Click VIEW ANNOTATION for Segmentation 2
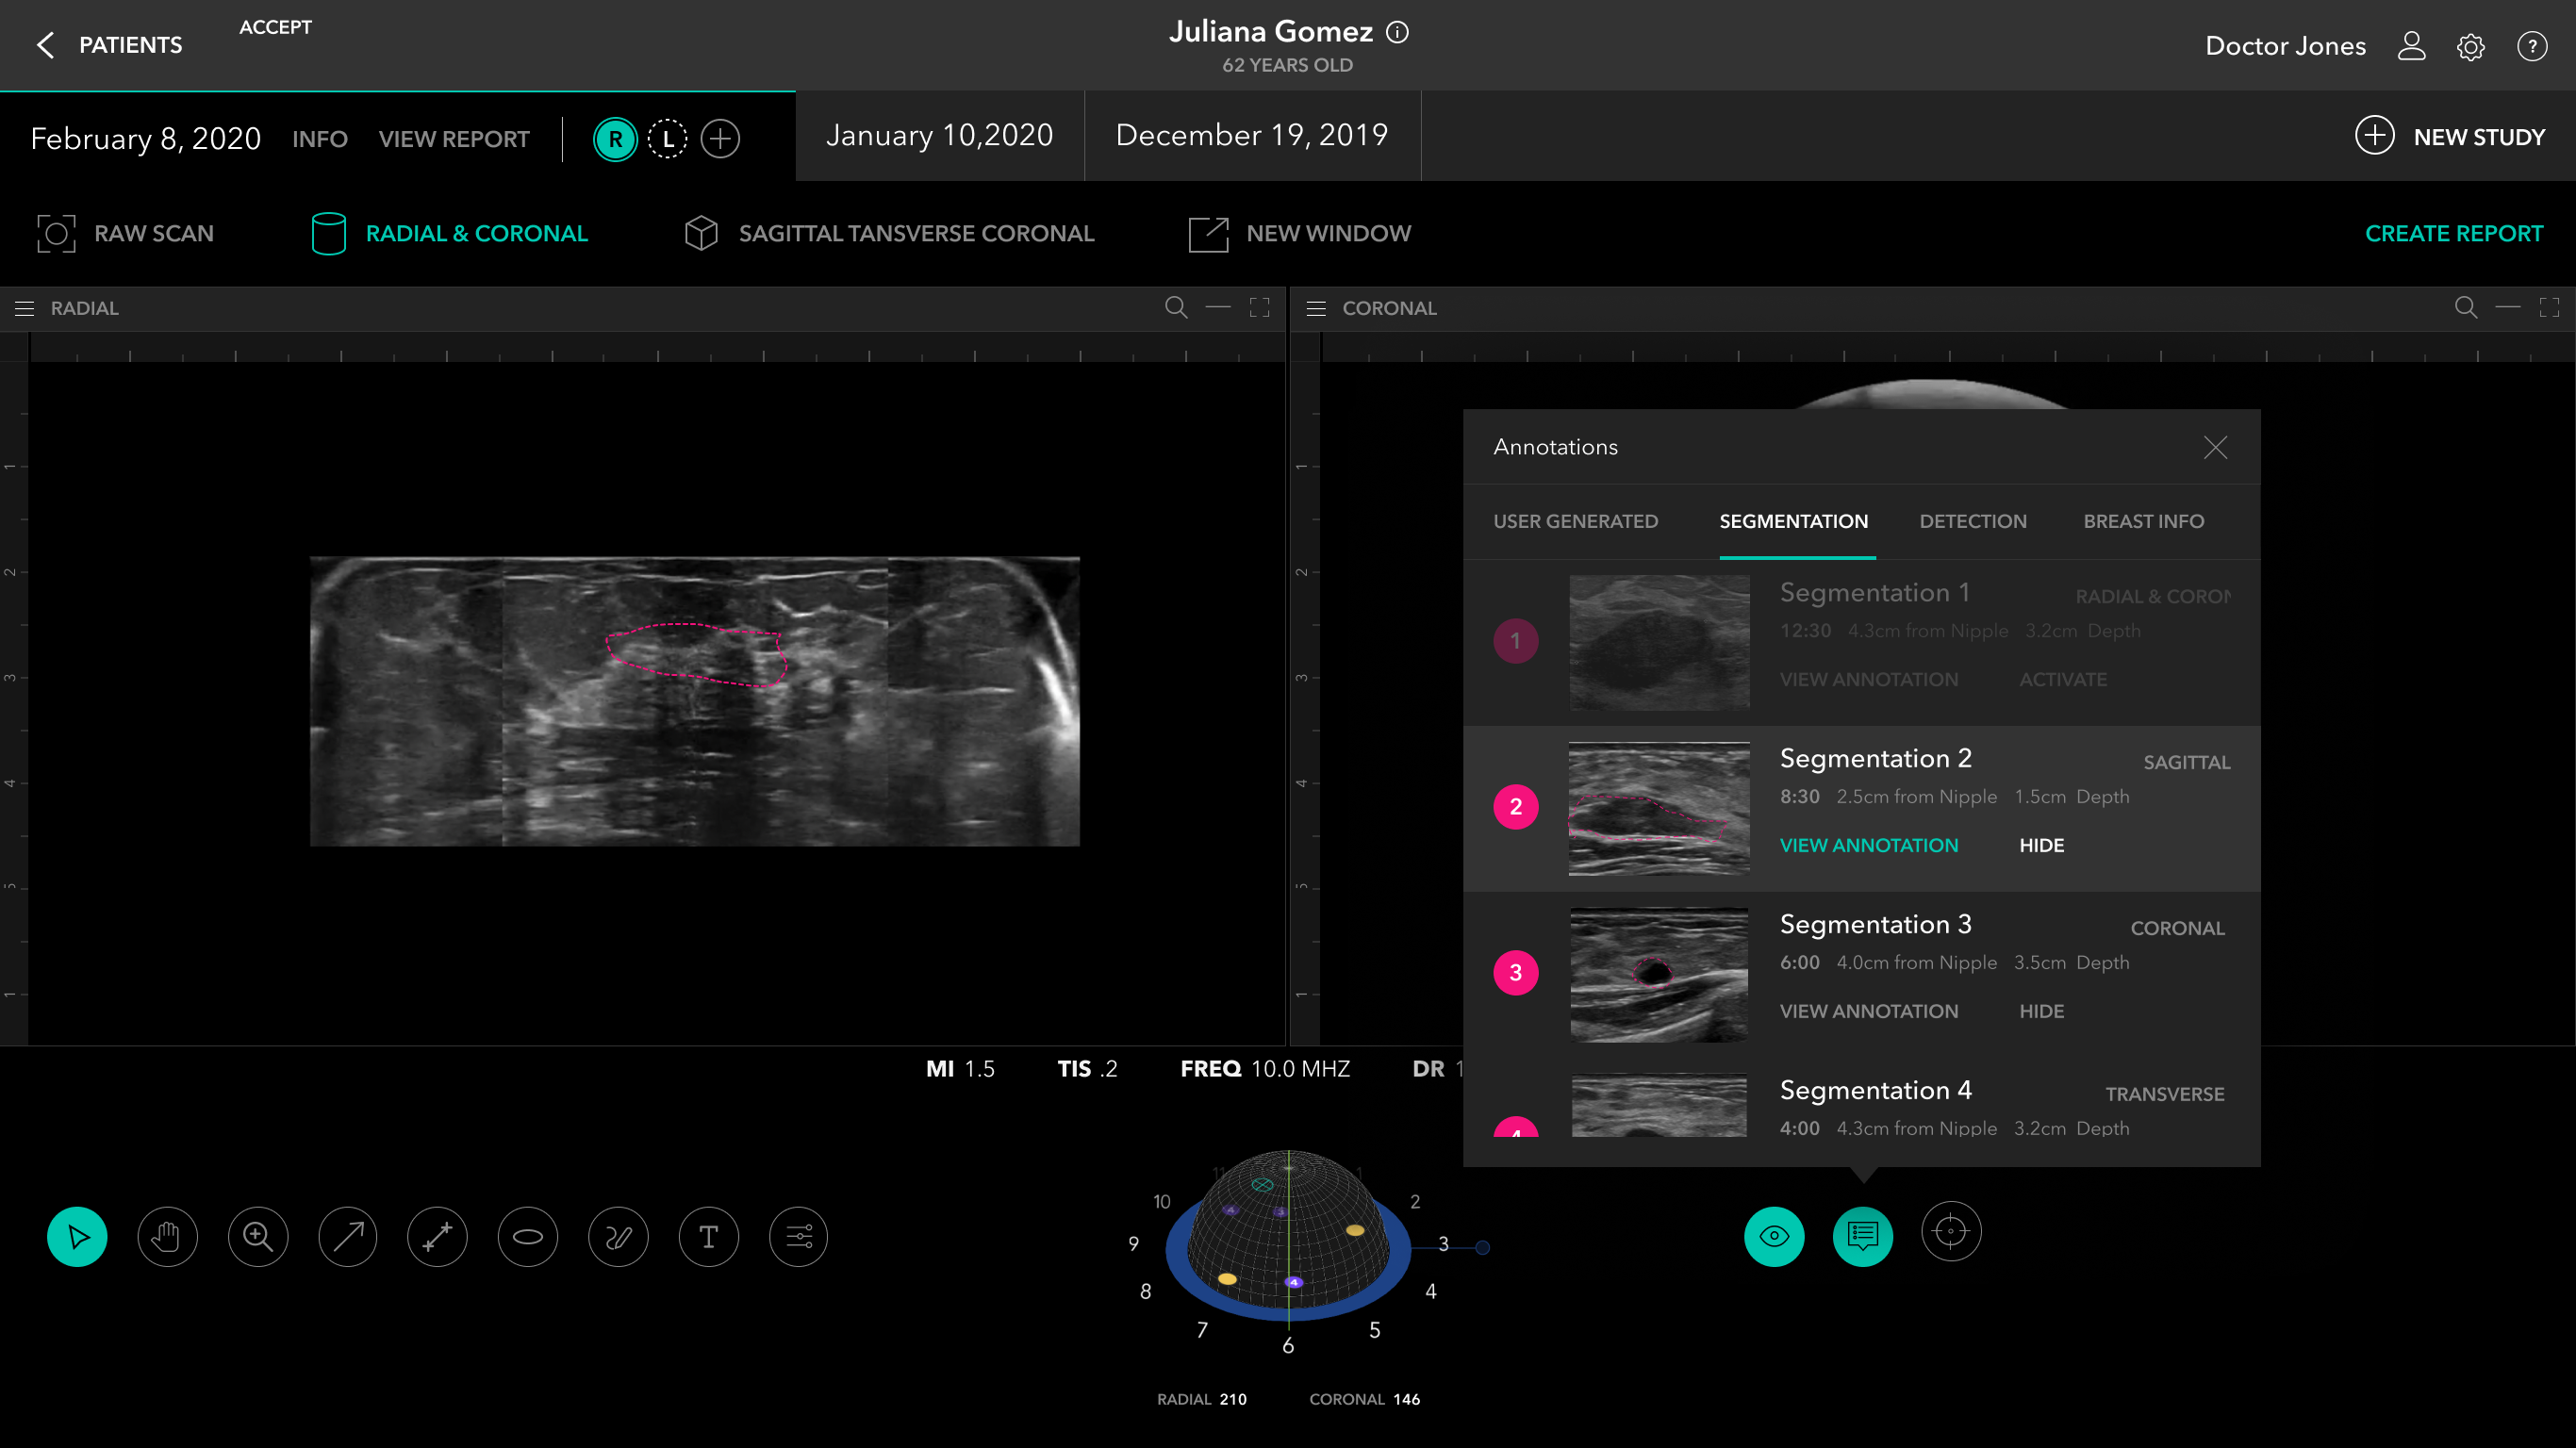2576x1448 pixels. (x=1868, y=845)
